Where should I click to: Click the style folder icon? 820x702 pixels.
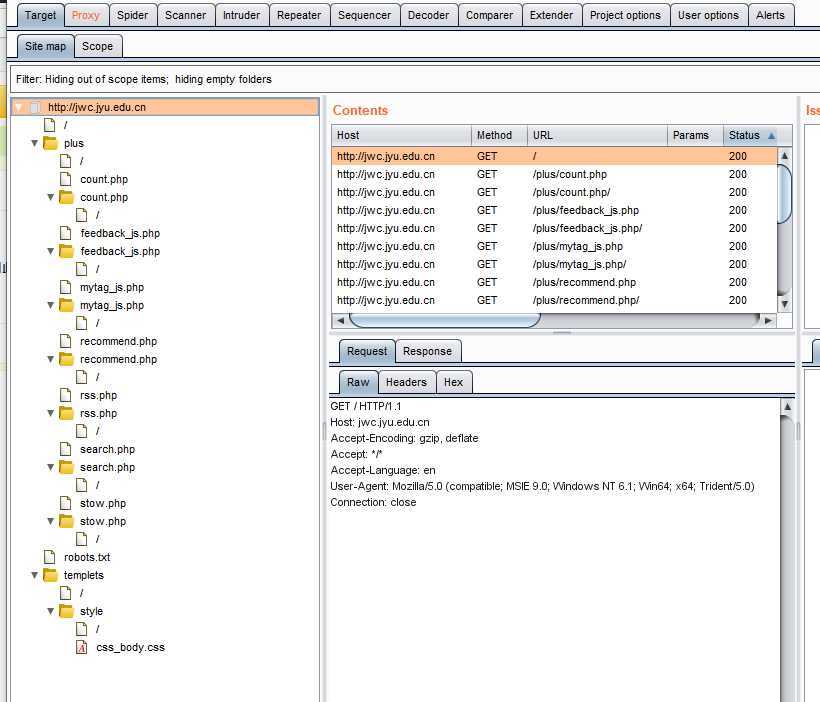pyautogui.click(x=66, y=610)
